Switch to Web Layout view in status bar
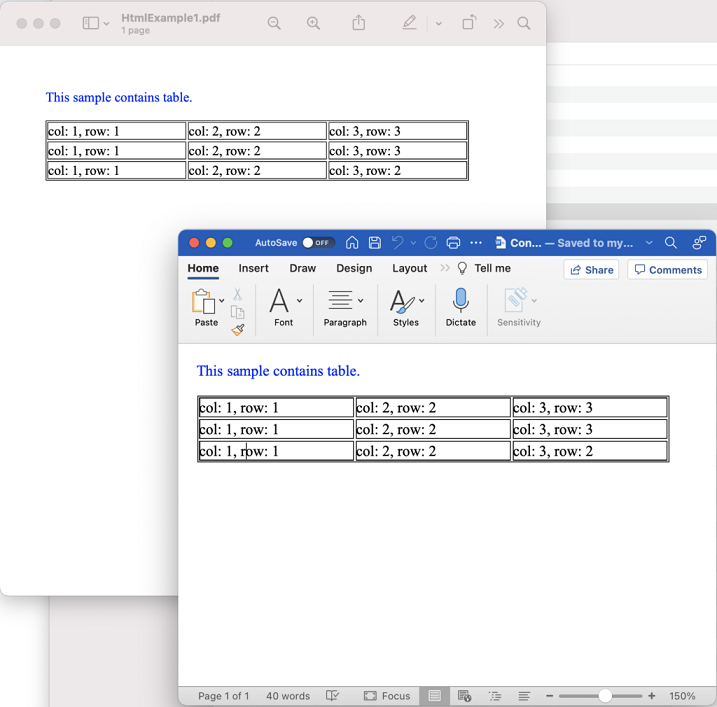The image size is (717, 707). [x=464, y=696]
